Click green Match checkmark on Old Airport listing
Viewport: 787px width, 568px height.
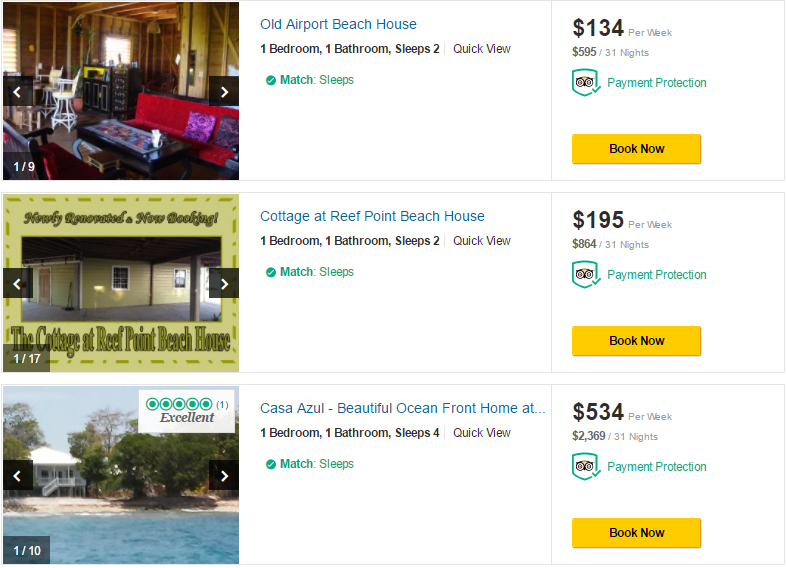(271, 80)
